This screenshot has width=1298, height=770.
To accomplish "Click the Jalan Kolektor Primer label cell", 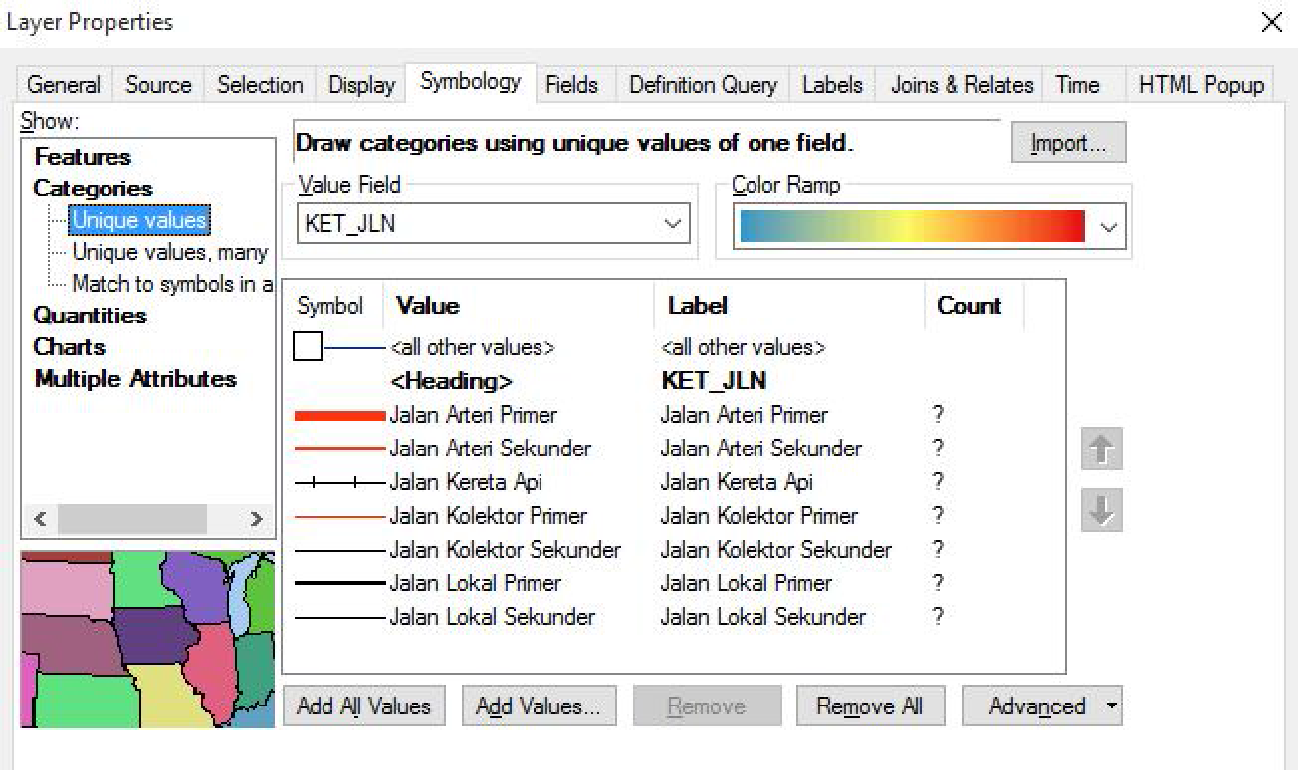I will pos(759,516).
